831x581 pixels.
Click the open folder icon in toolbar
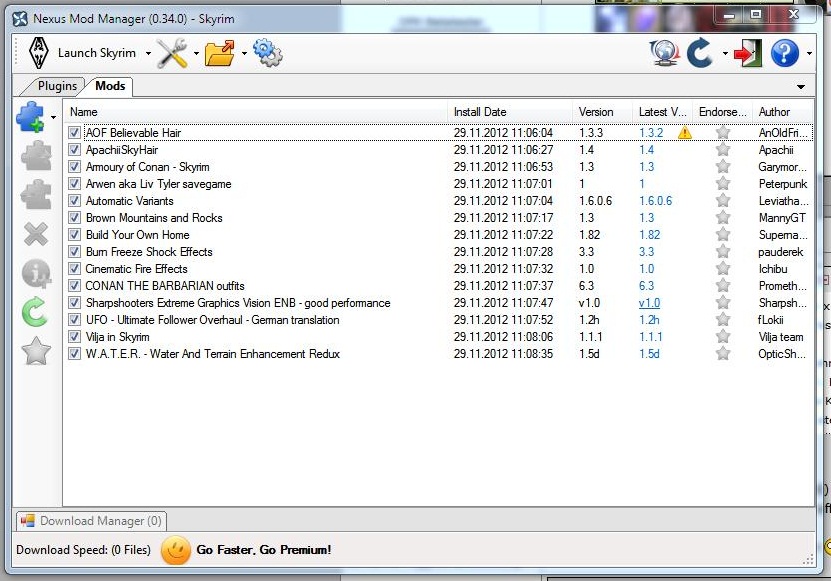click(219, 53)
